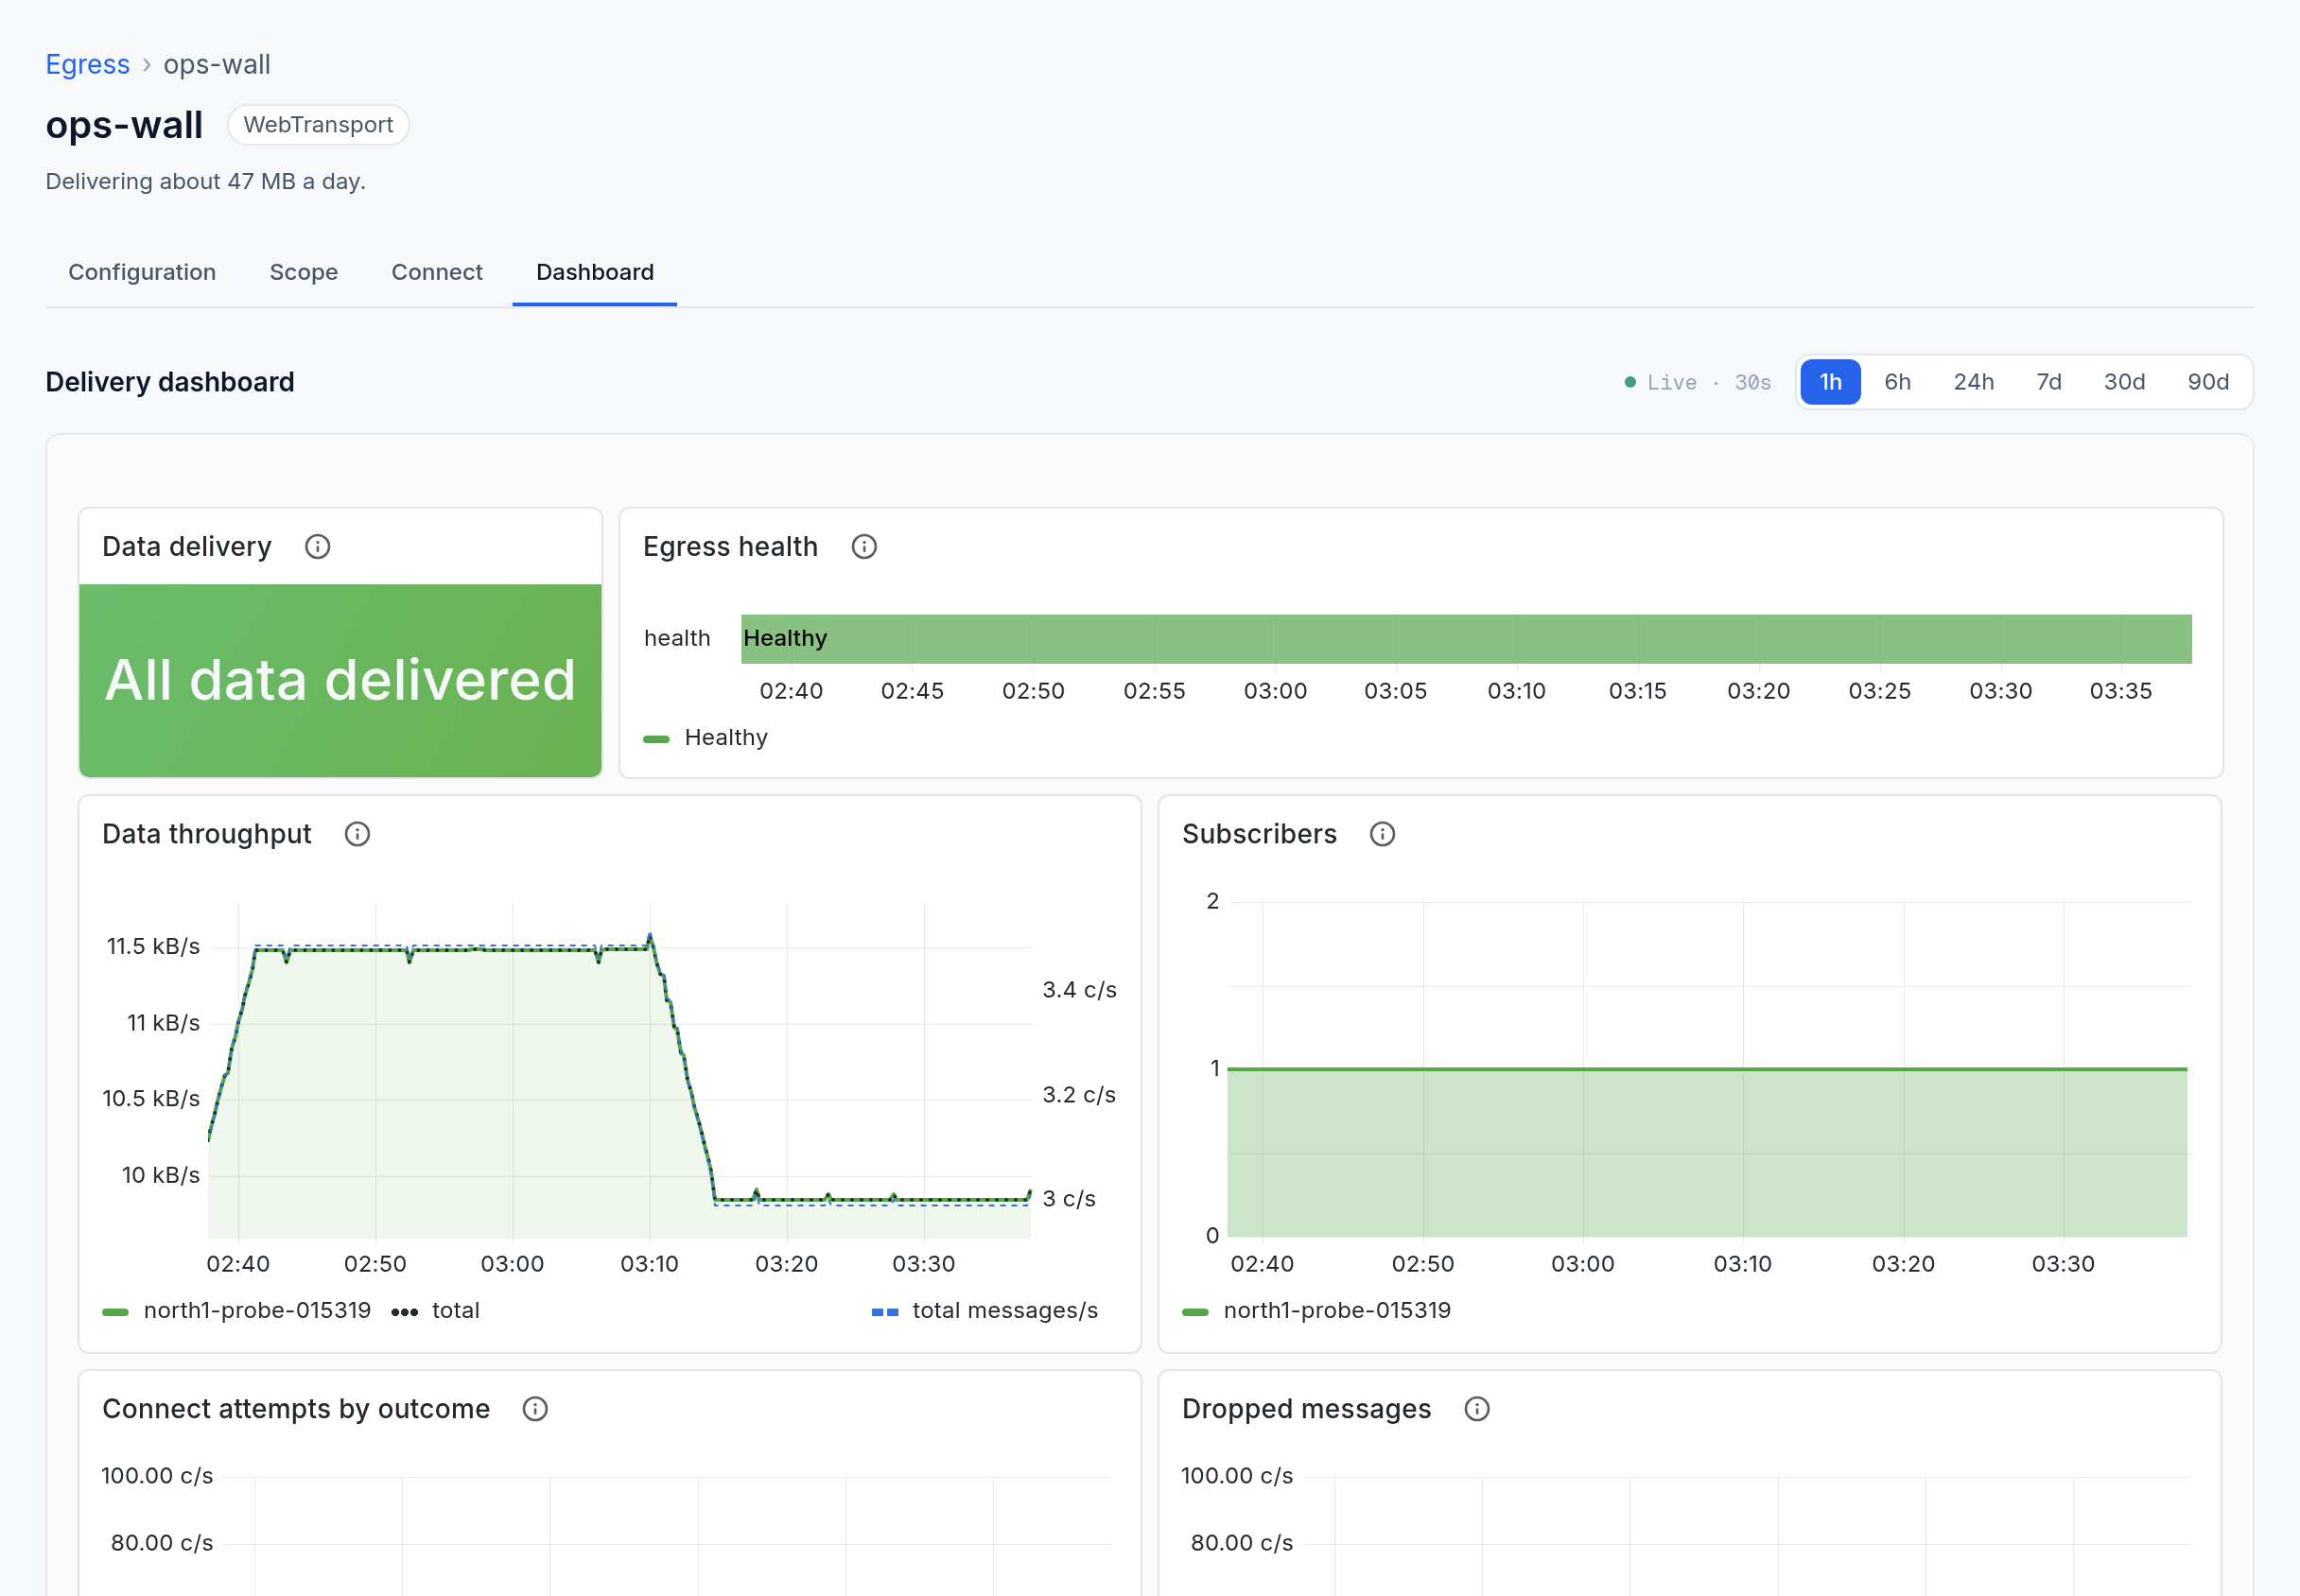Image resolution: width=2300 pixels, height=1596 pixels.
Task: Click the 03:35 label on Egress health
Action: (x=2120, y=691)
